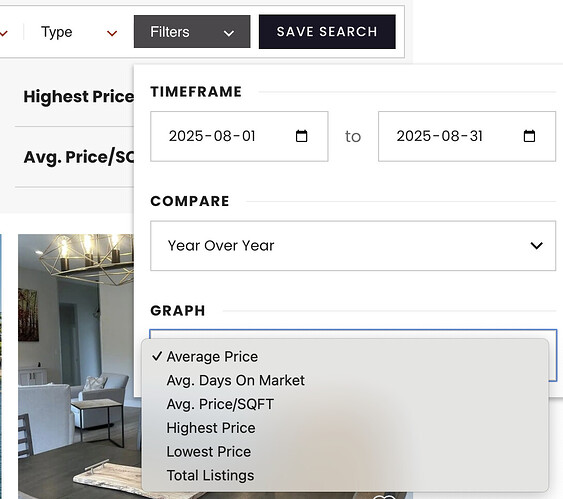Collapse the Filters dropdown panel
Image resolution: width=563 pixels, height=499 pixels.
[192, 32]
